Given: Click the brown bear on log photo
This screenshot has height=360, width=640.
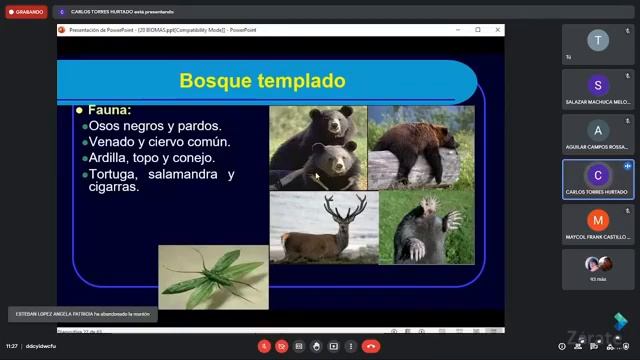Looking at the screenshot, I should [422, 148].
